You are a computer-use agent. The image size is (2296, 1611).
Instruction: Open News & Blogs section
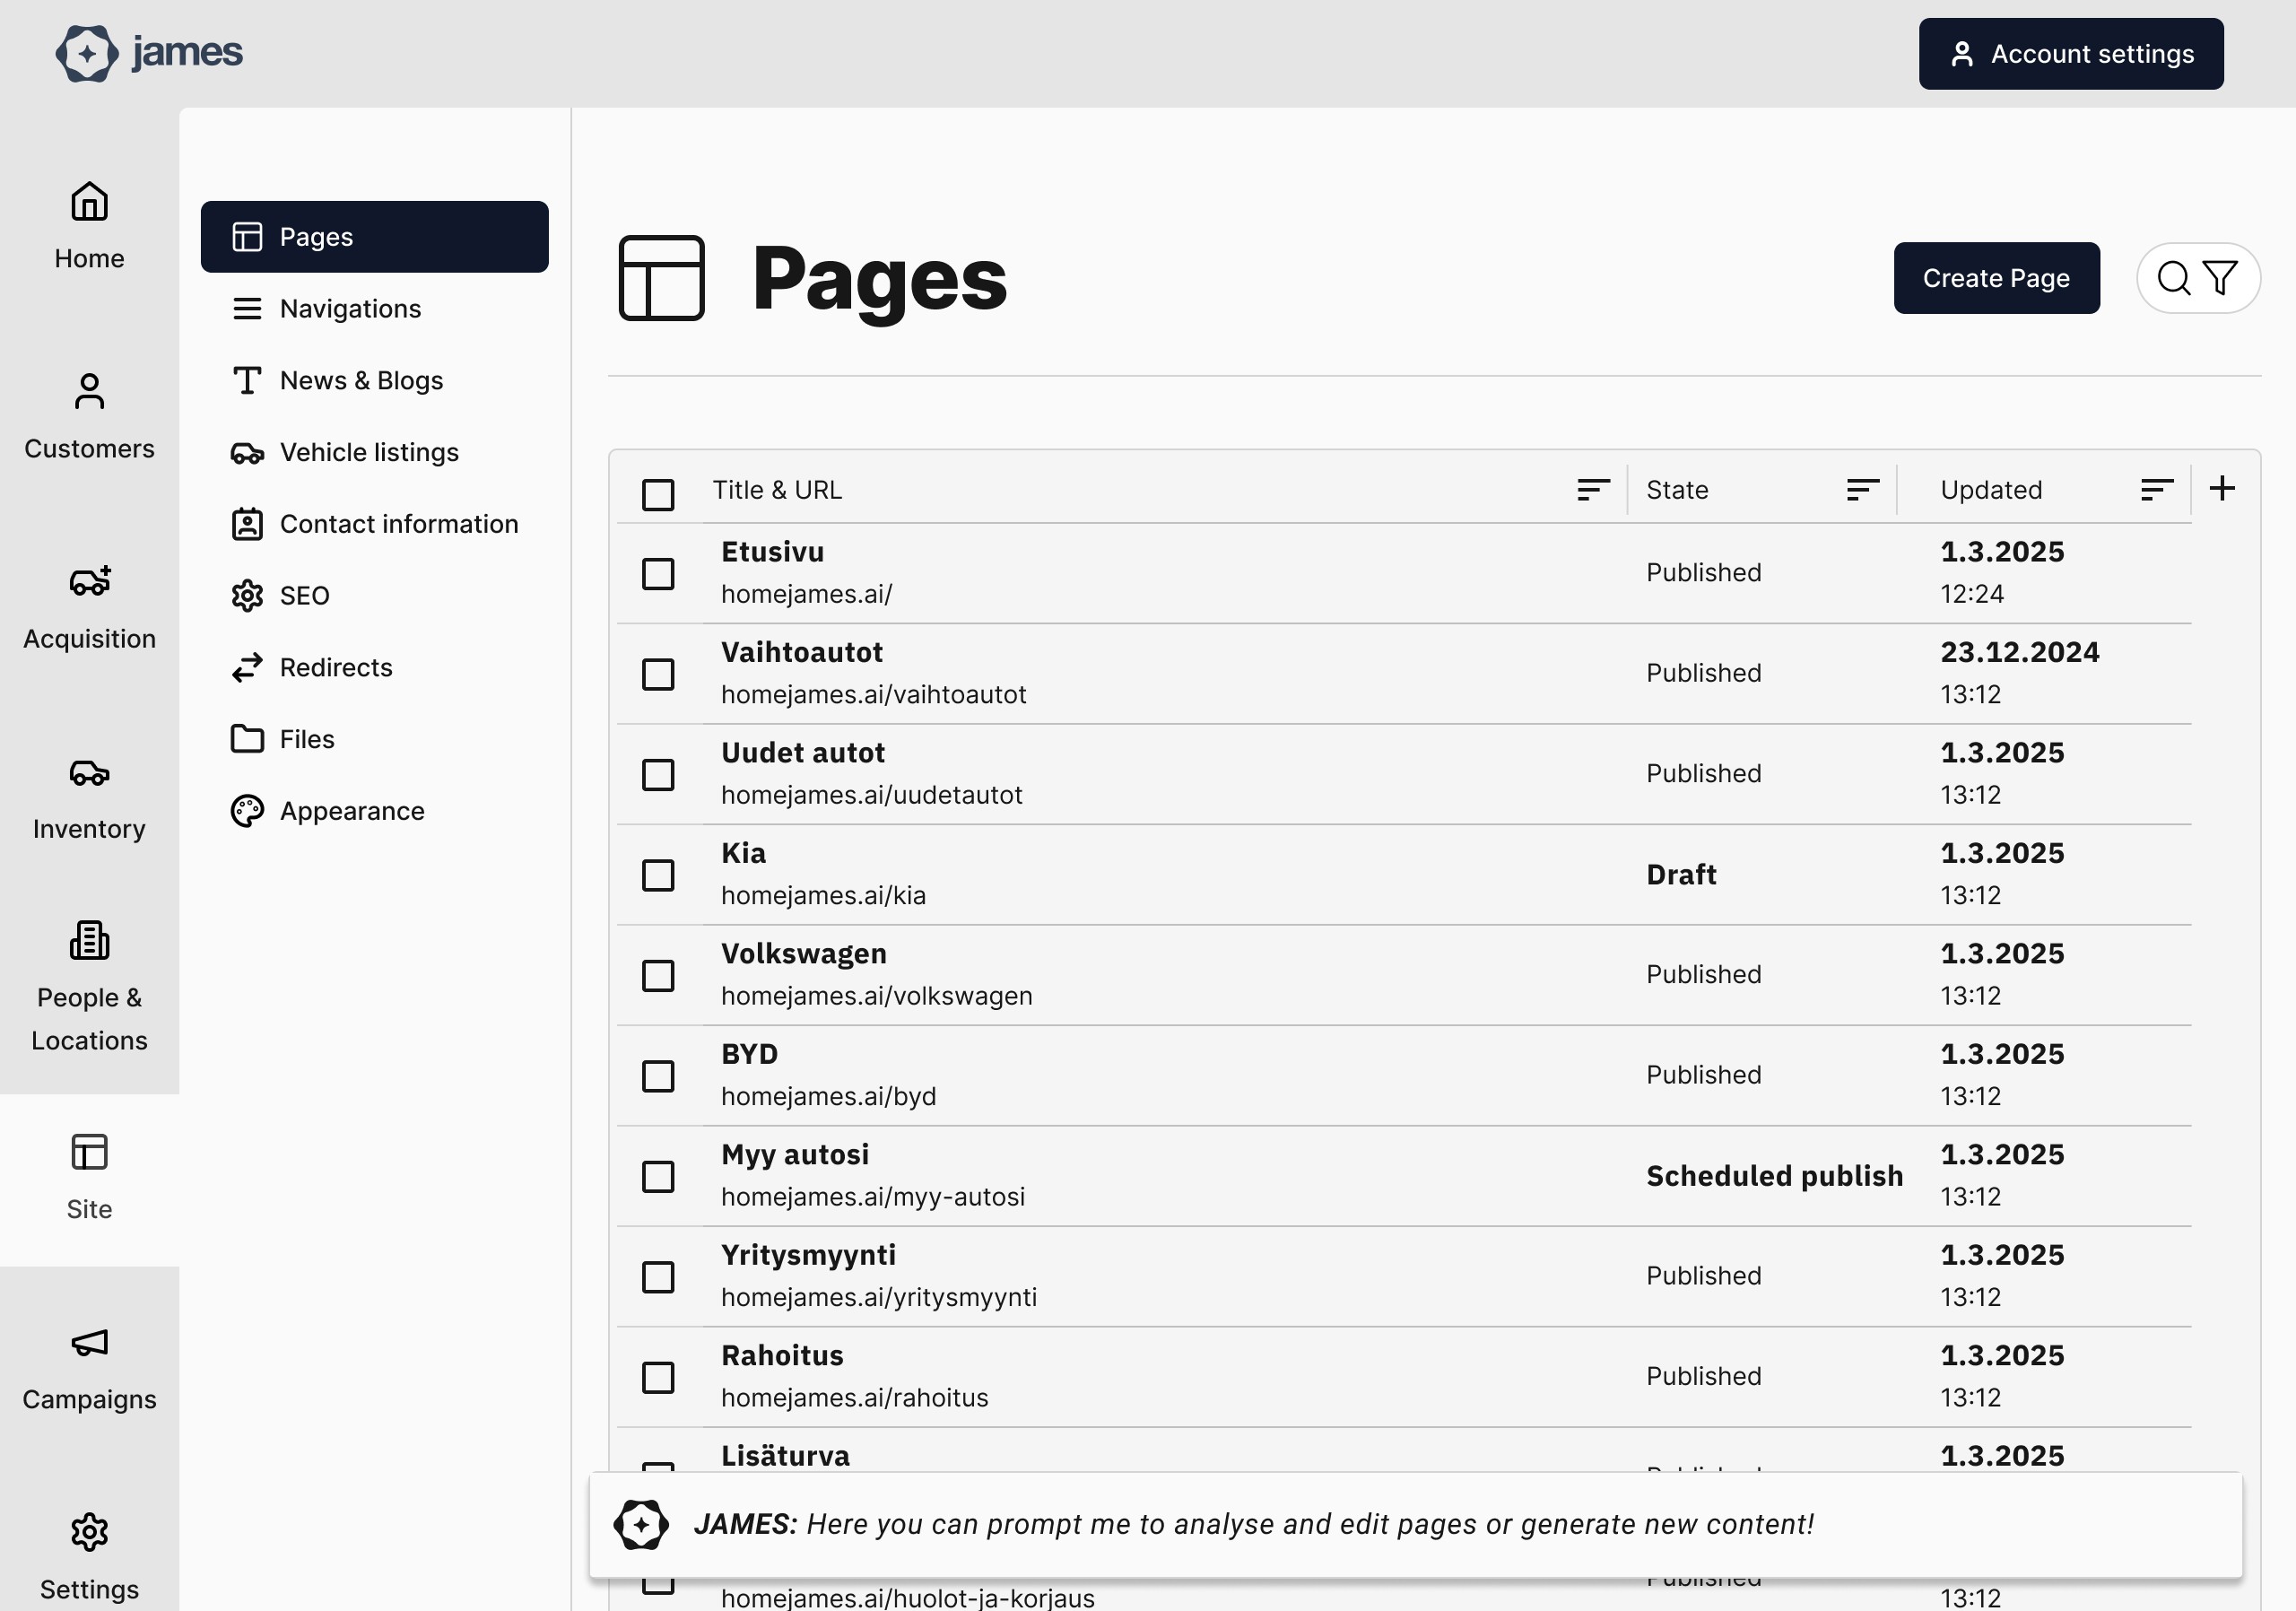[x=374, y=381]
